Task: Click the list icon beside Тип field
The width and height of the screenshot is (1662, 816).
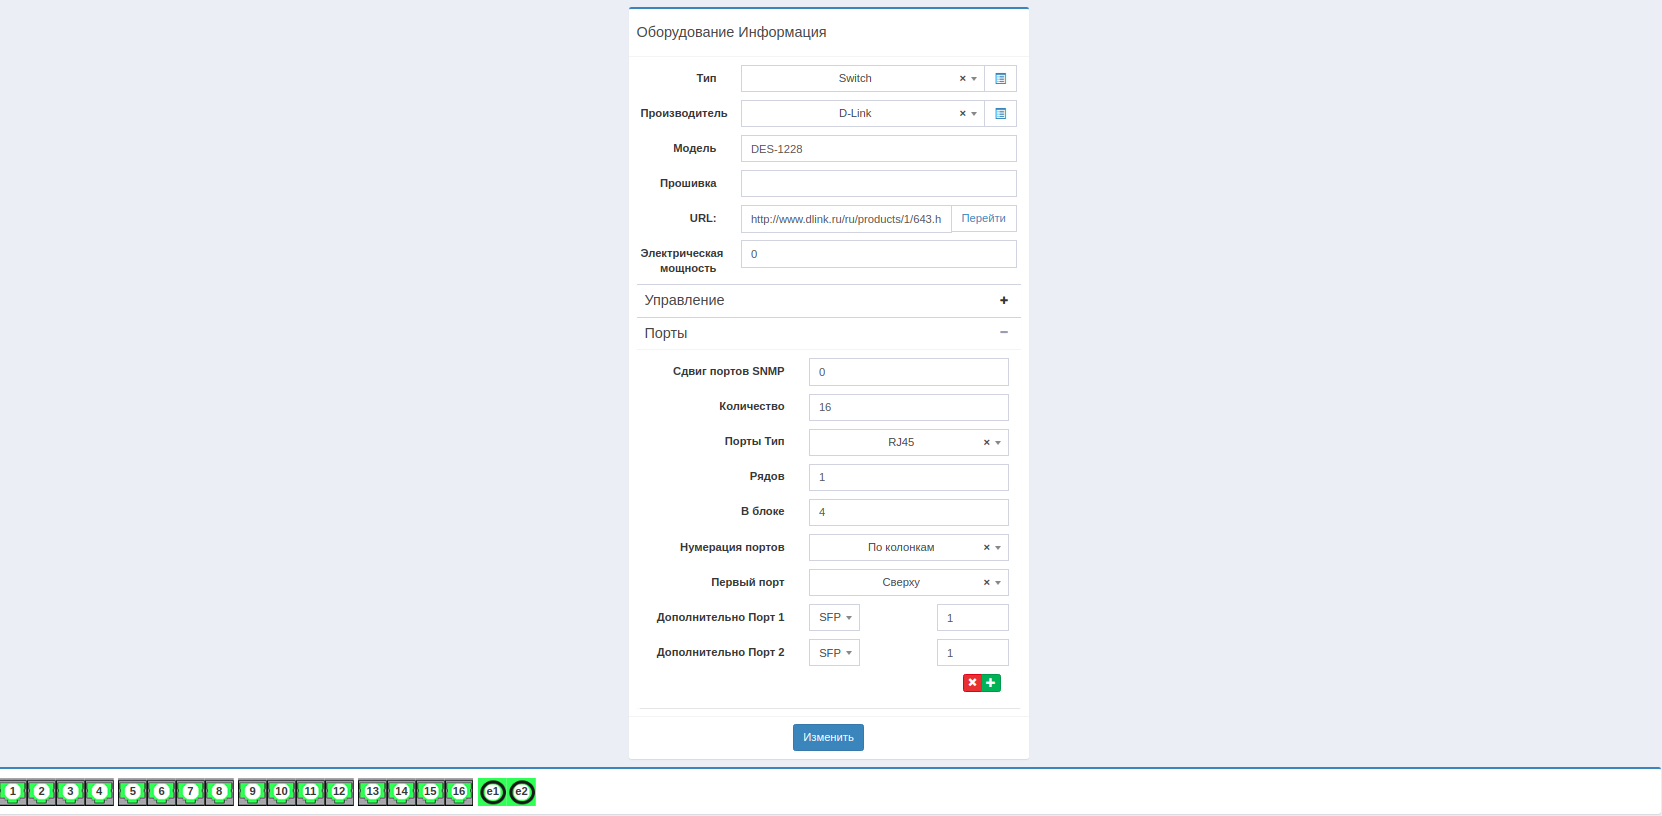Action: click(1000, 79)
